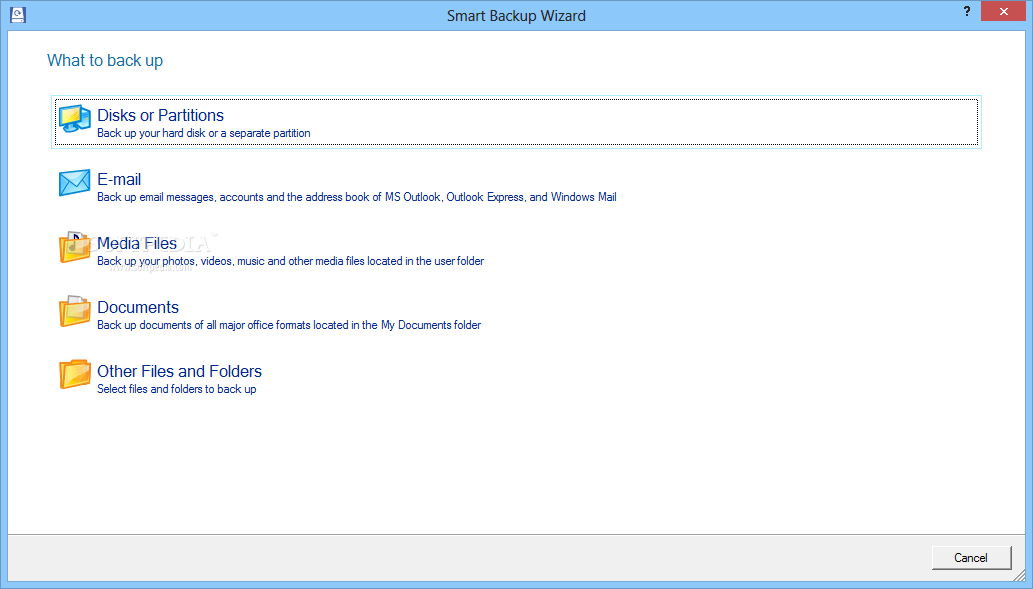Click the description about photos, videos, music
This screenshot has height=589, width=1033.
pyautogui.click(x=291, y=261)
